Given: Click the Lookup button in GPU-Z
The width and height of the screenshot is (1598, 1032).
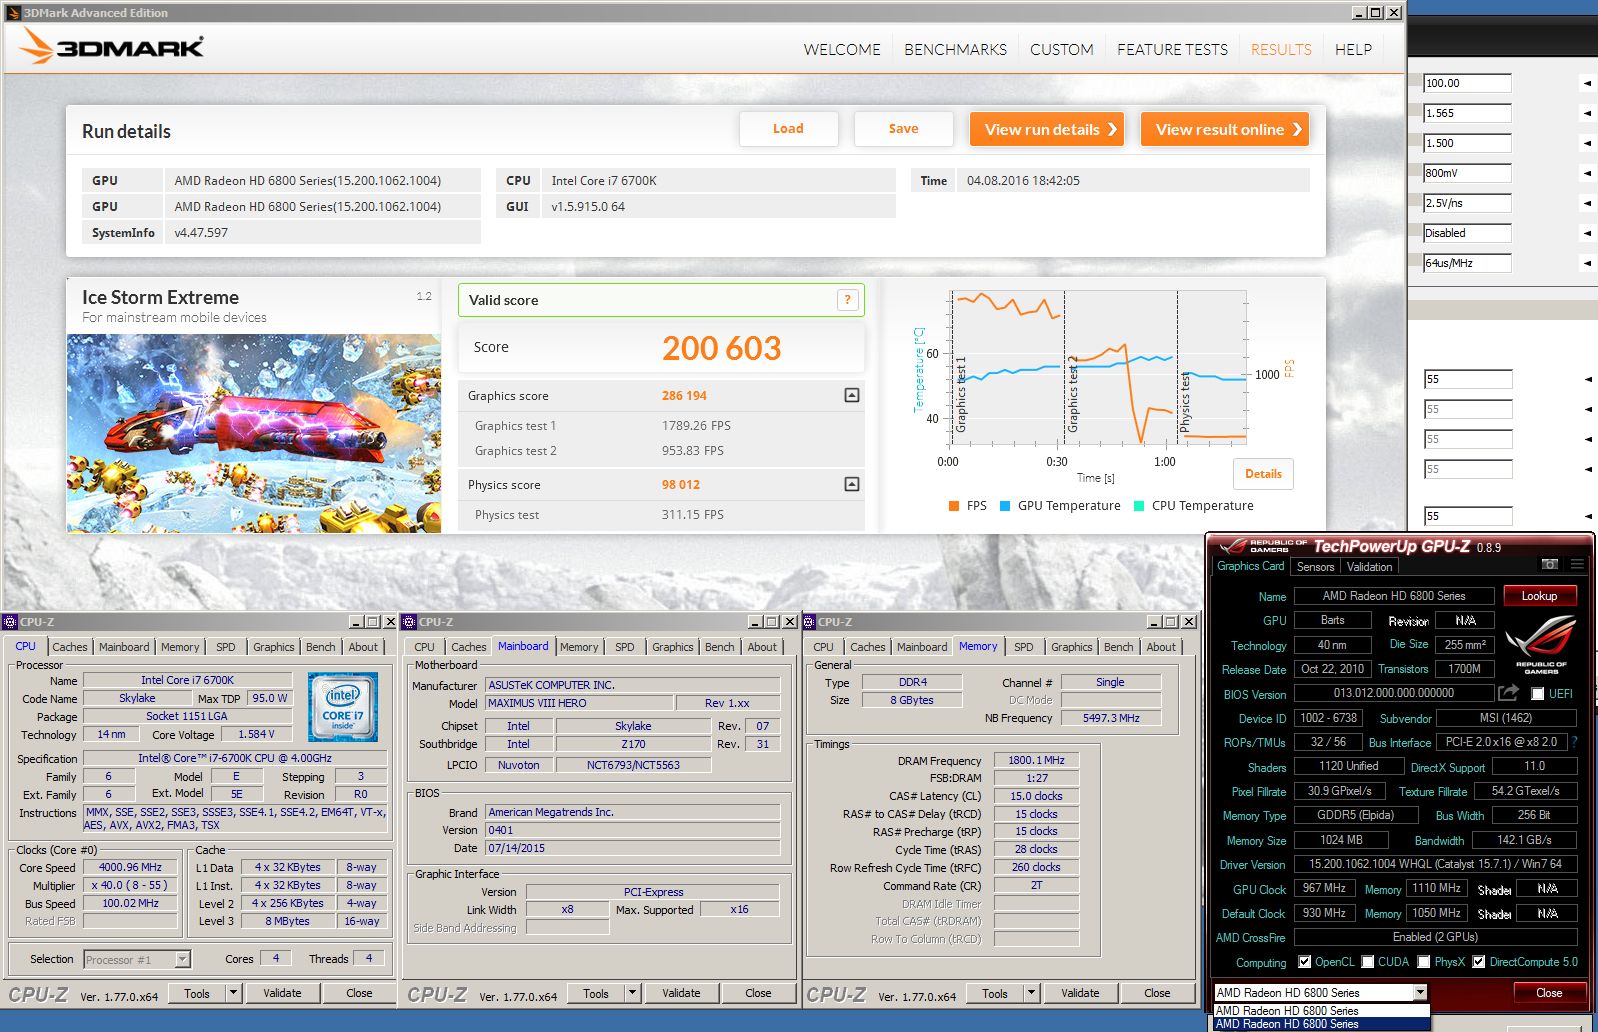Looking at the screenshot, I should (x=1539, y=596).
